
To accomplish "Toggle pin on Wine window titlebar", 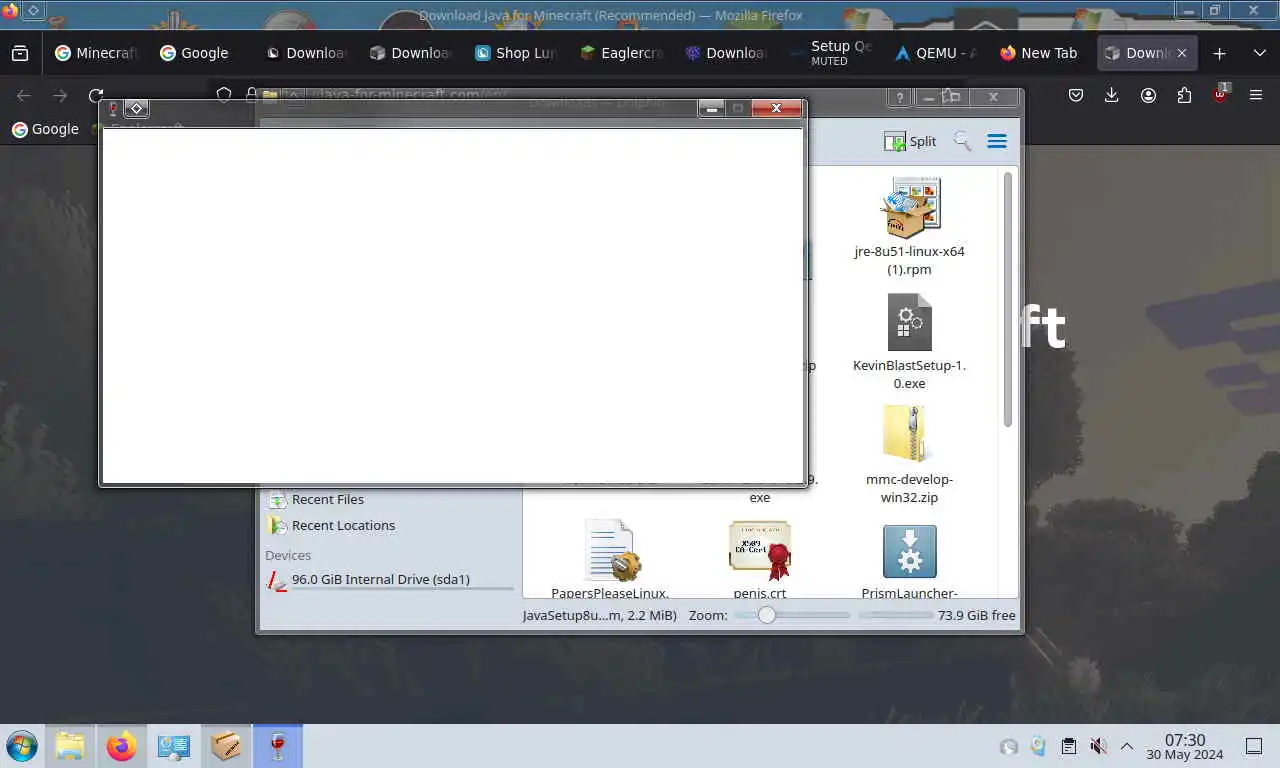I will tap(136, 108).
